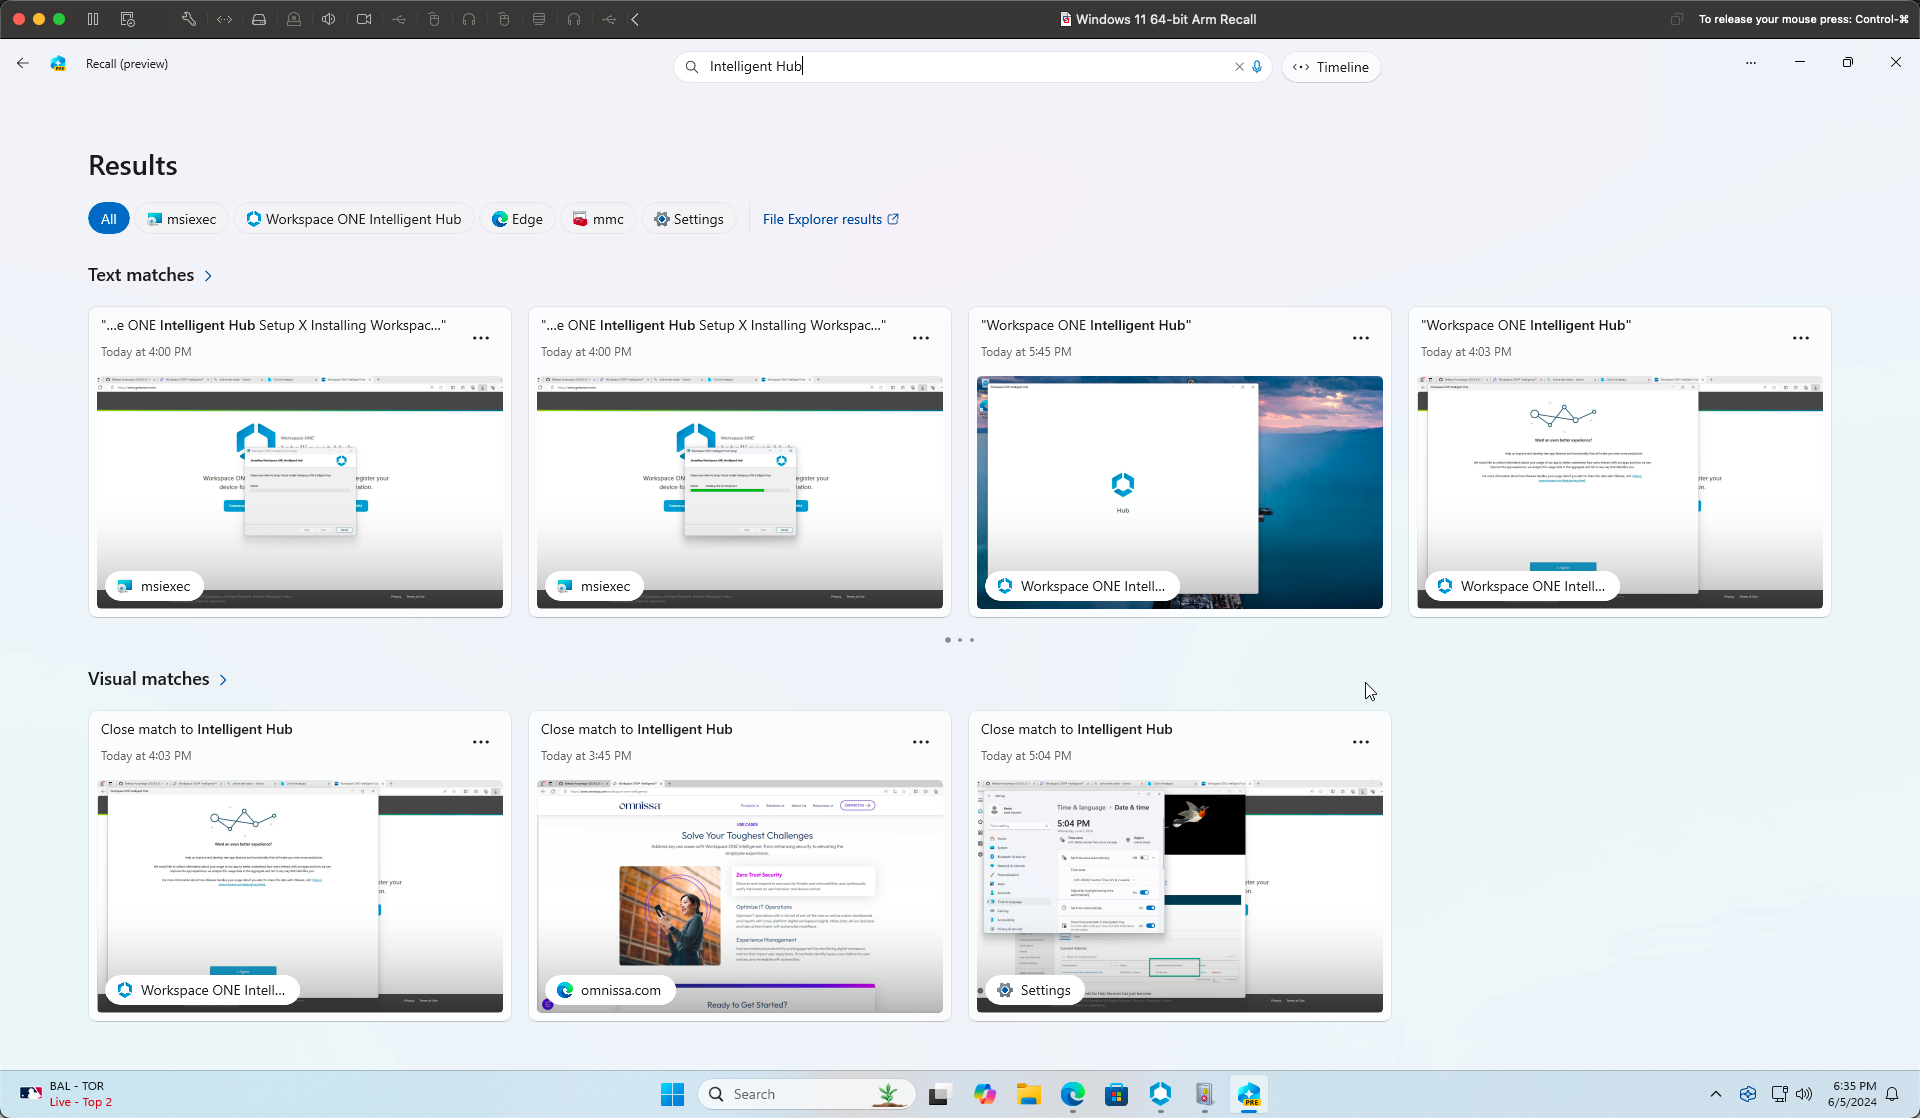Open File Explorer results
This screenshot has width=1920, height=1118.
(830, 219)
